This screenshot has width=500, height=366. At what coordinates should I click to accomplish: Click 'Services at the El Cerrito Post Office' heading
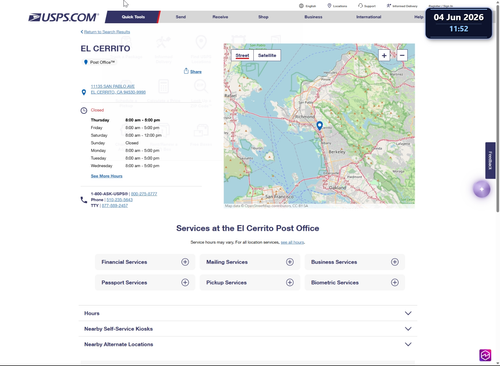pos(248,228)
